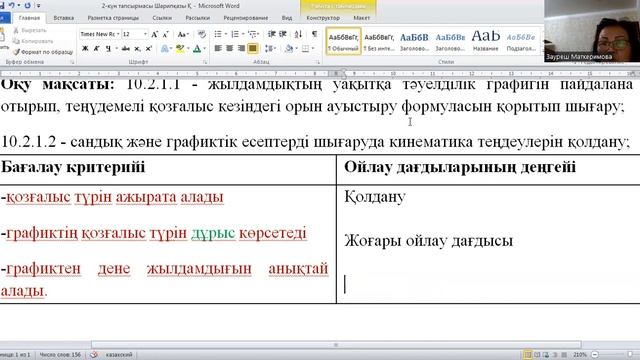Open the Вид ribbon tab
The image size is (640, 360).
[287, 18]
